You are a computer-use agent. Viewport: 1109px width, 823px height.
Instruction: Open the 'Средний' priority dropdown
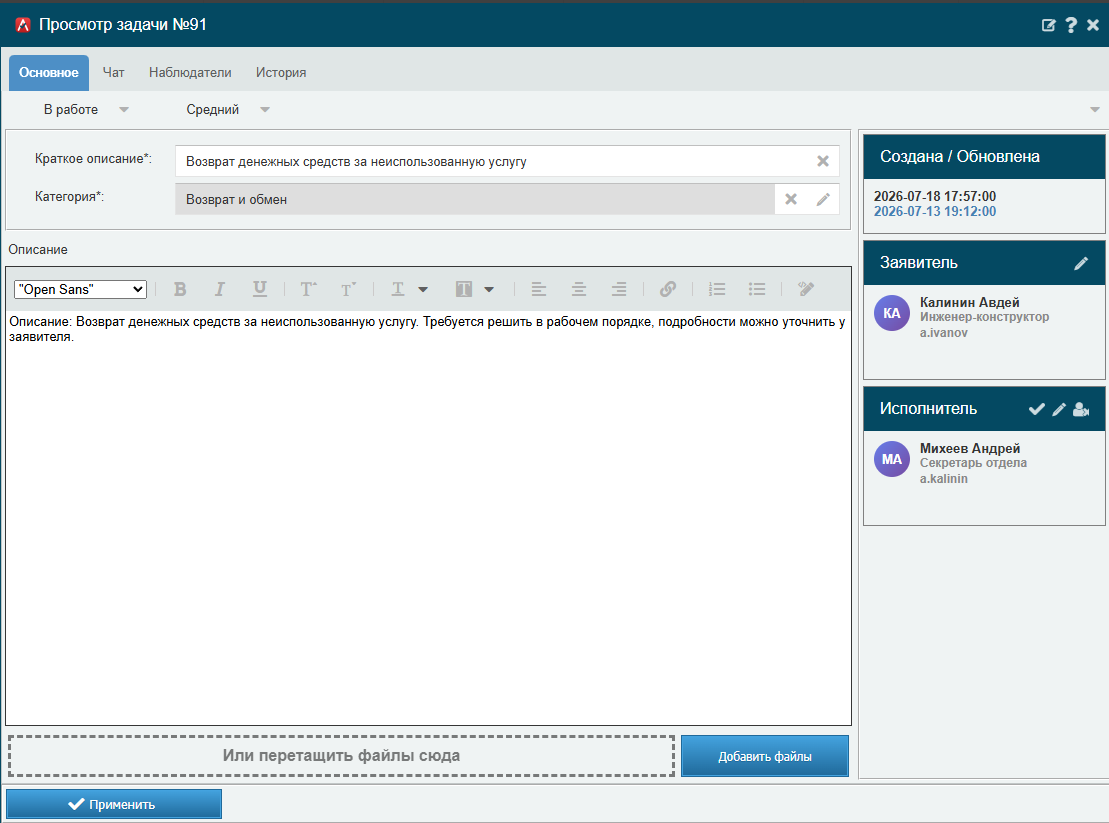click(x=228, y=110)
